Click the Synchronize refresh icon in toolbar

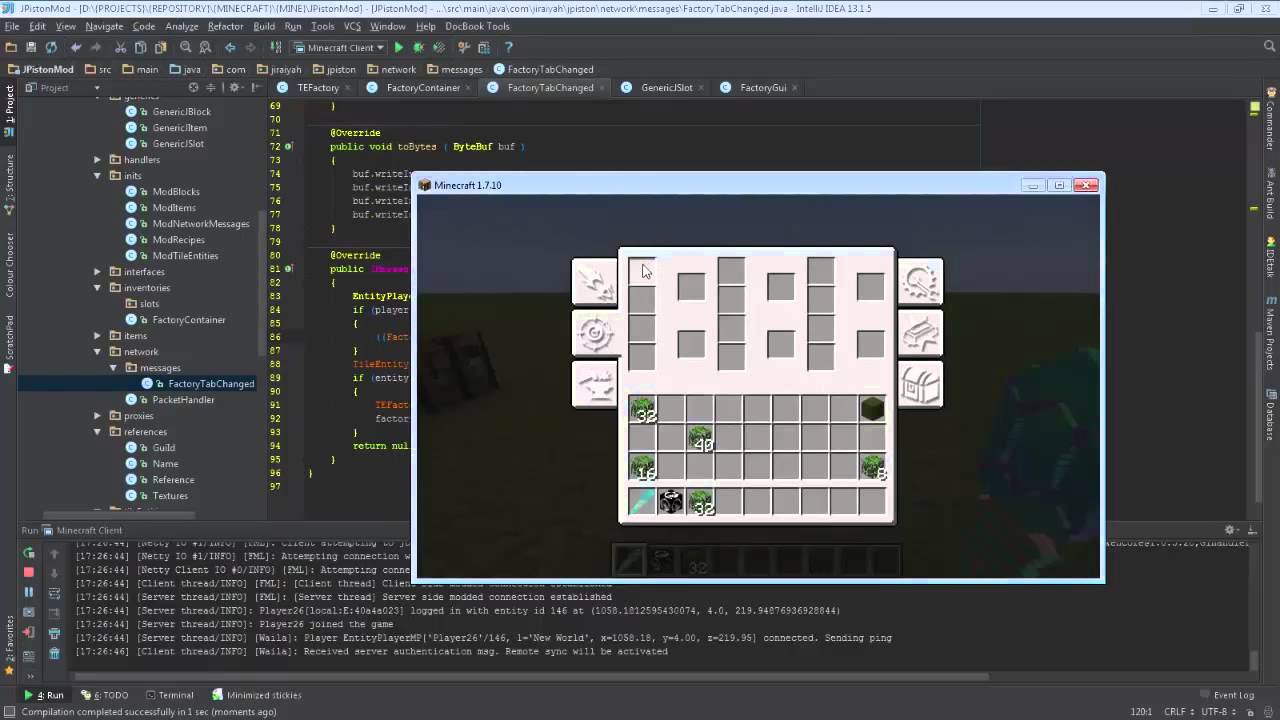tap(51, 47)
